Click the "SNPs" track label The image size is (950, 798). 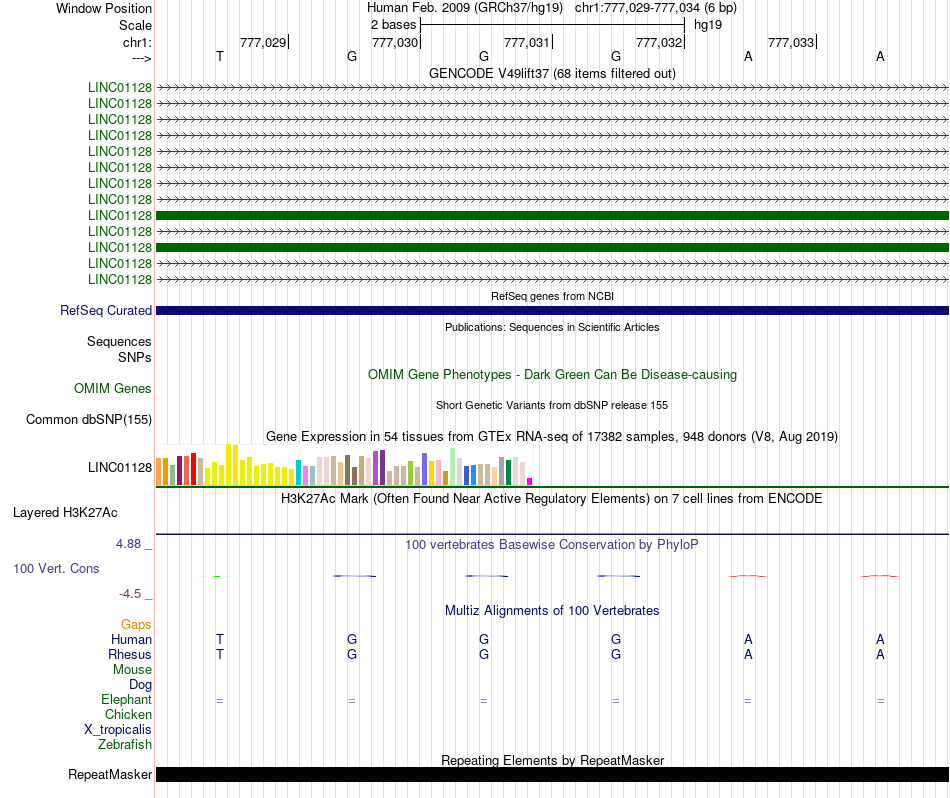(135, 357)
